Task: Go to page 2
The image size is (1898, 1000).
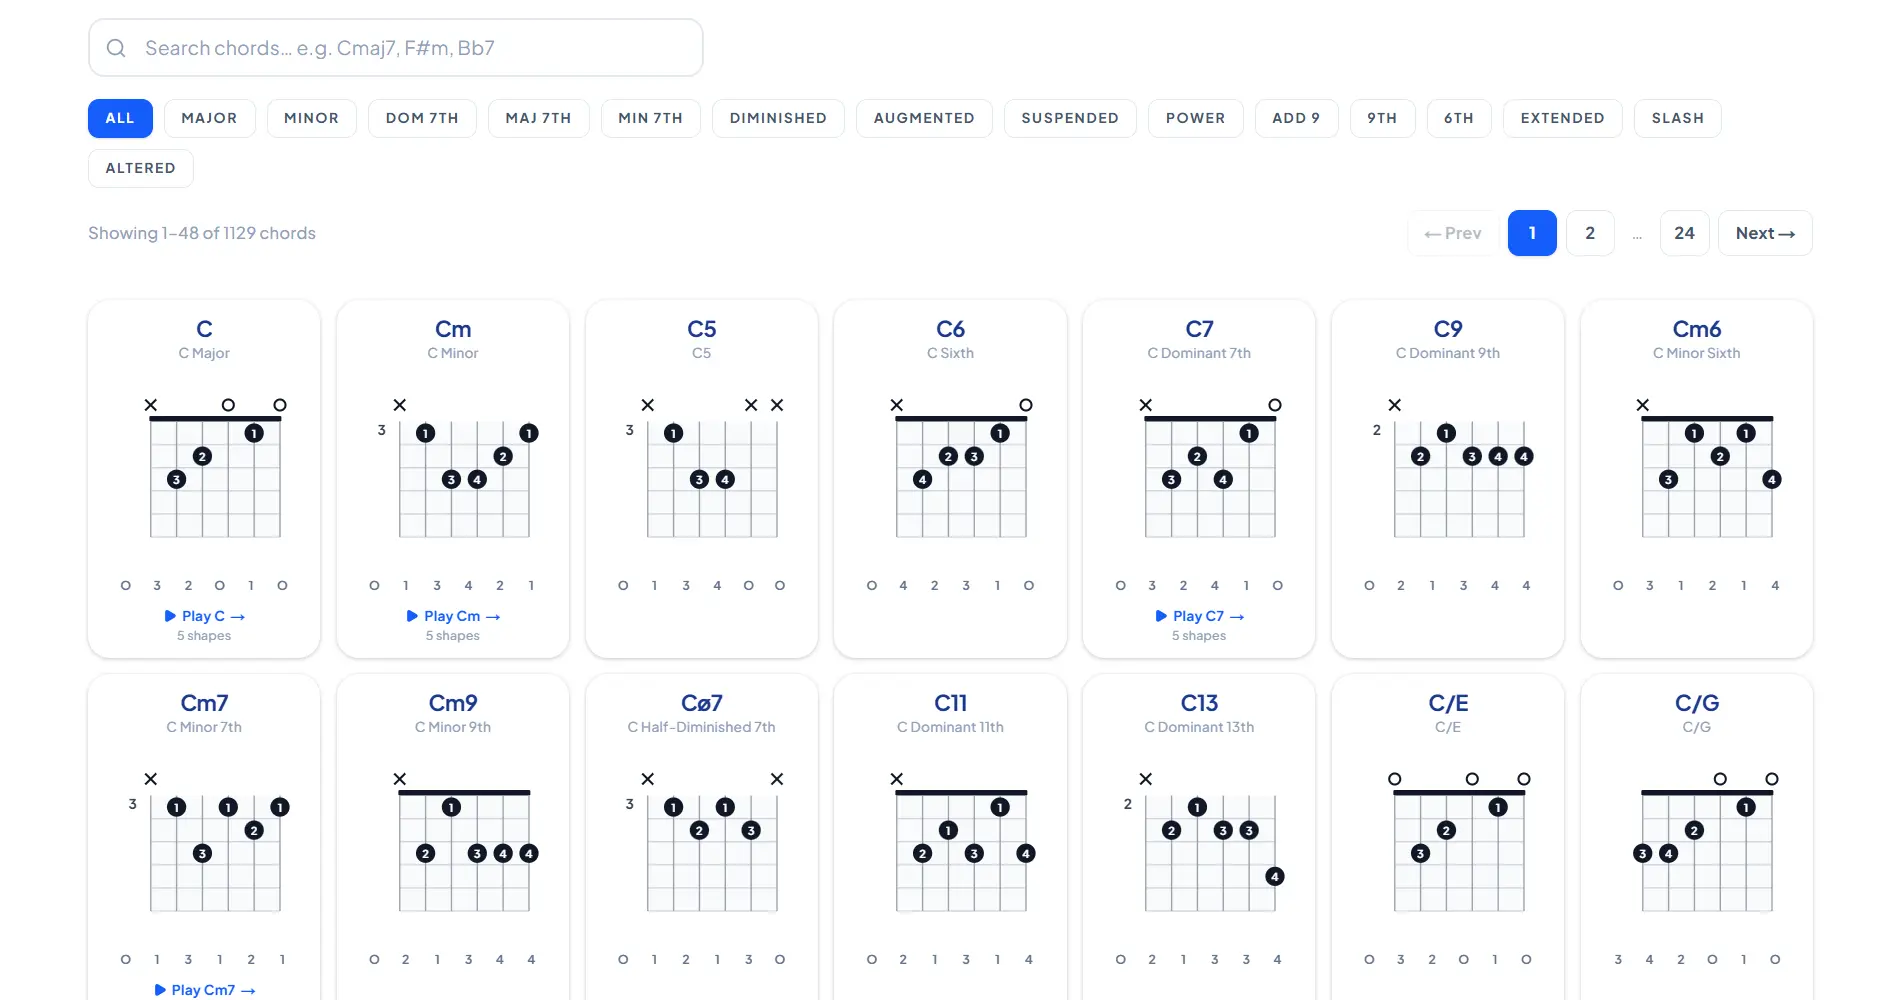Action: point(1590,233)
